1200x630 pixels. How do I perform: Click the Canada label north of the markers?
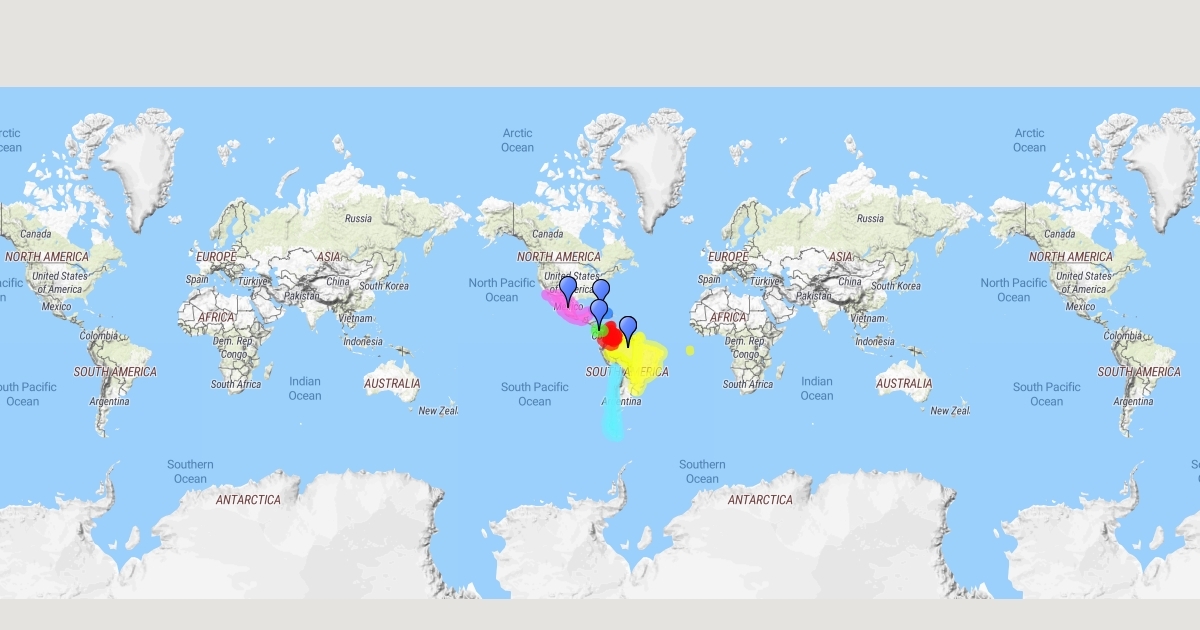[547, 234]
